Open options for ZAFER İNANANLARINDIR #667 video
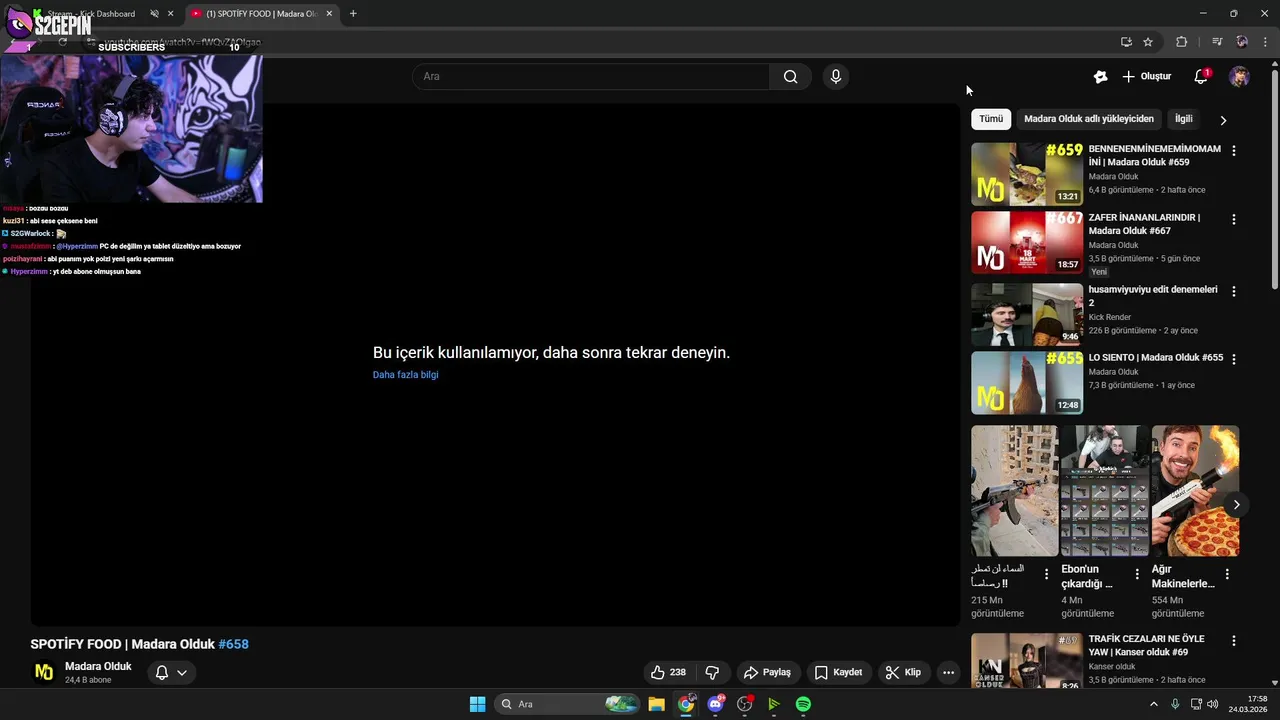Image resolution: width=1280 pixels, height=720 pixels. pos(1233,219)
